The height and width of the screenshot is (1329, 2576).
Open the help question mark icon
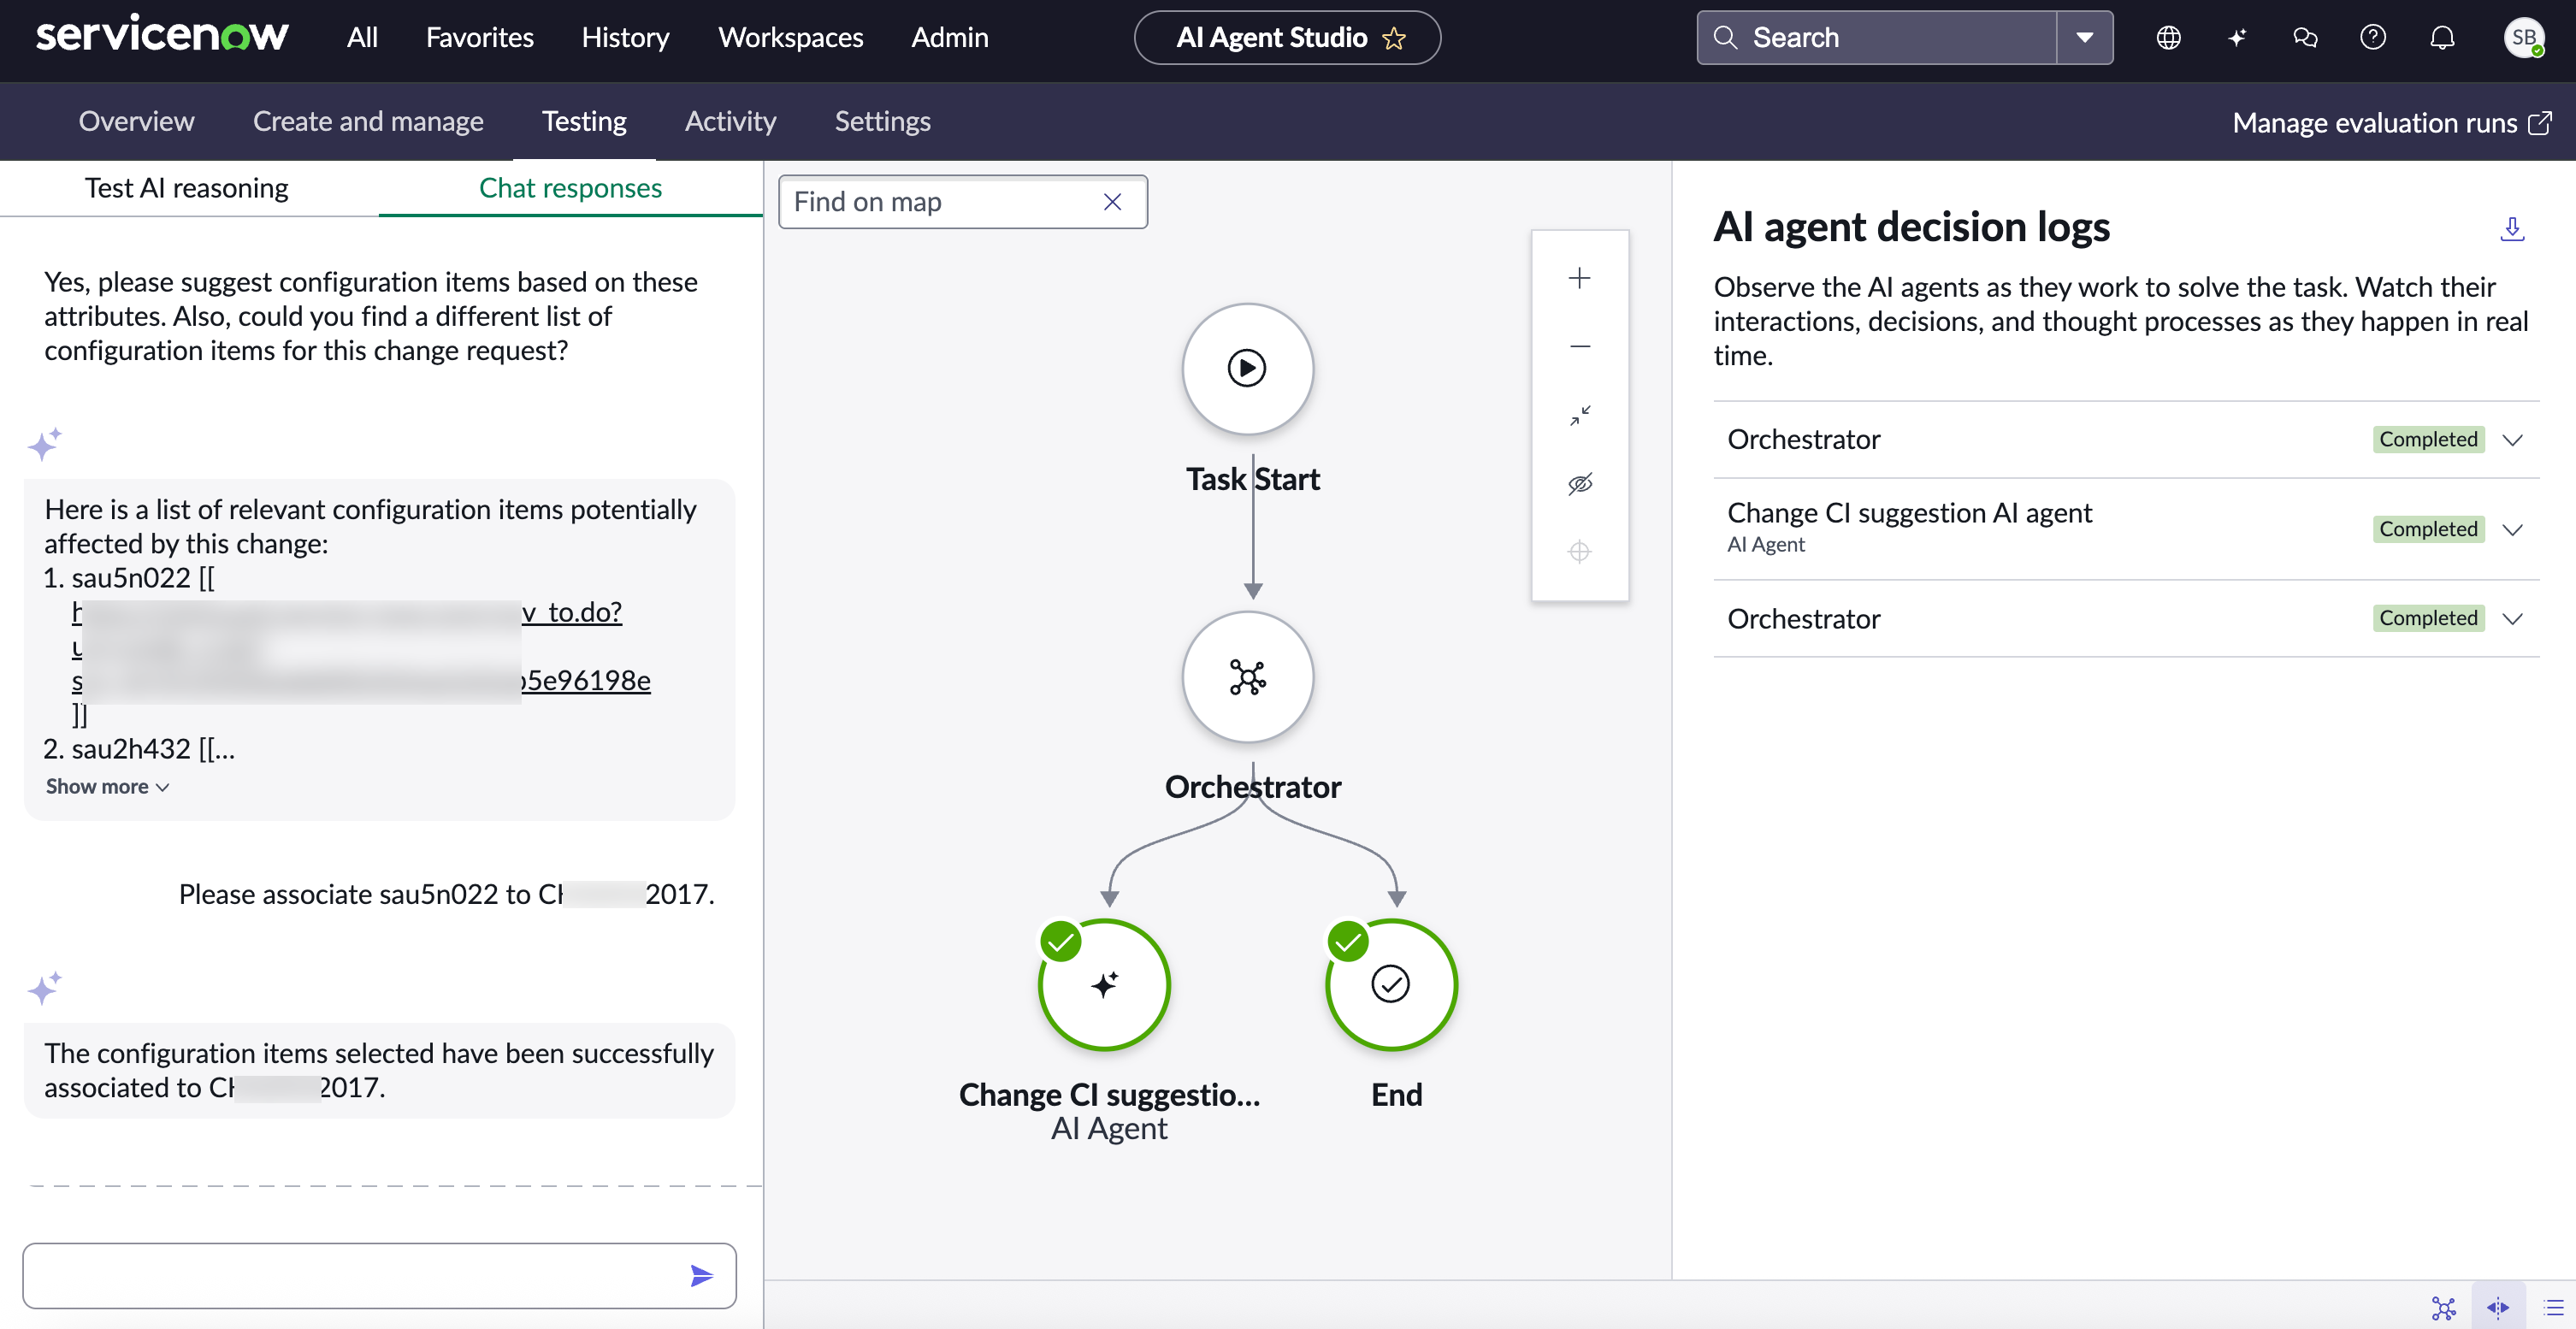coord(2373,38)
